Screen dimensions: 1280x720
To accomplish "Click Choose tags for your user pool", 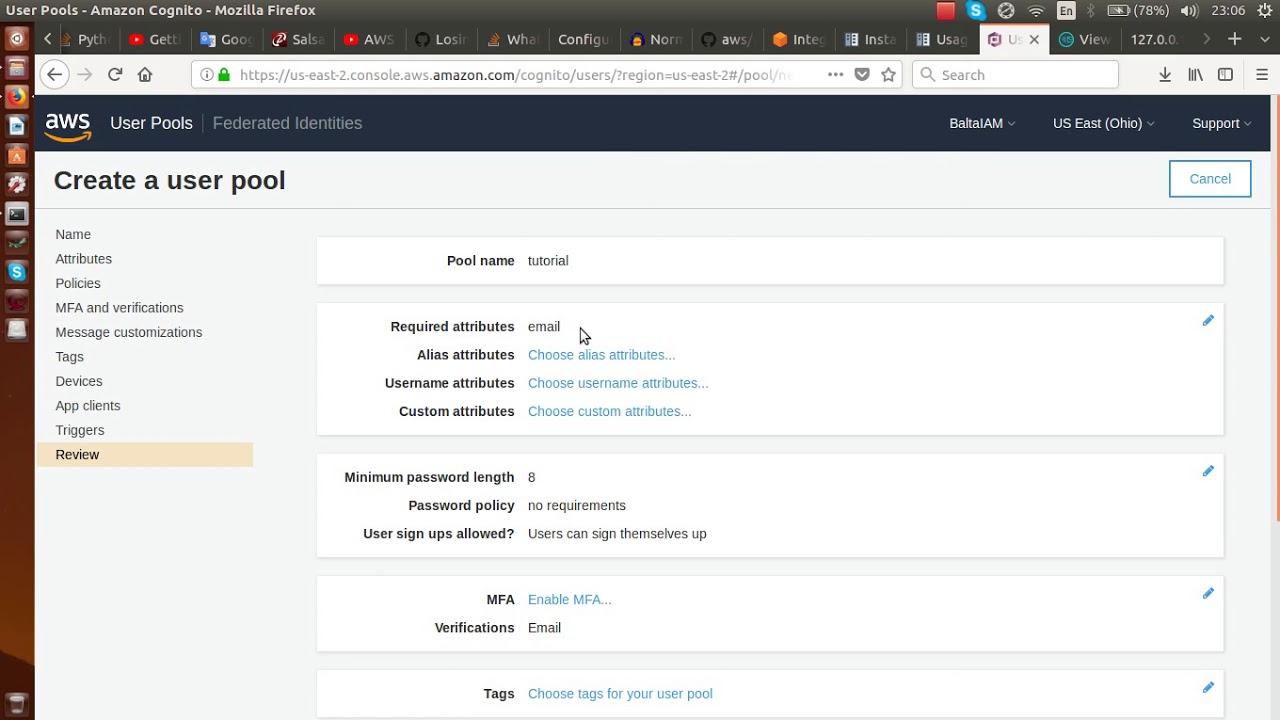I will coord(620,694).
